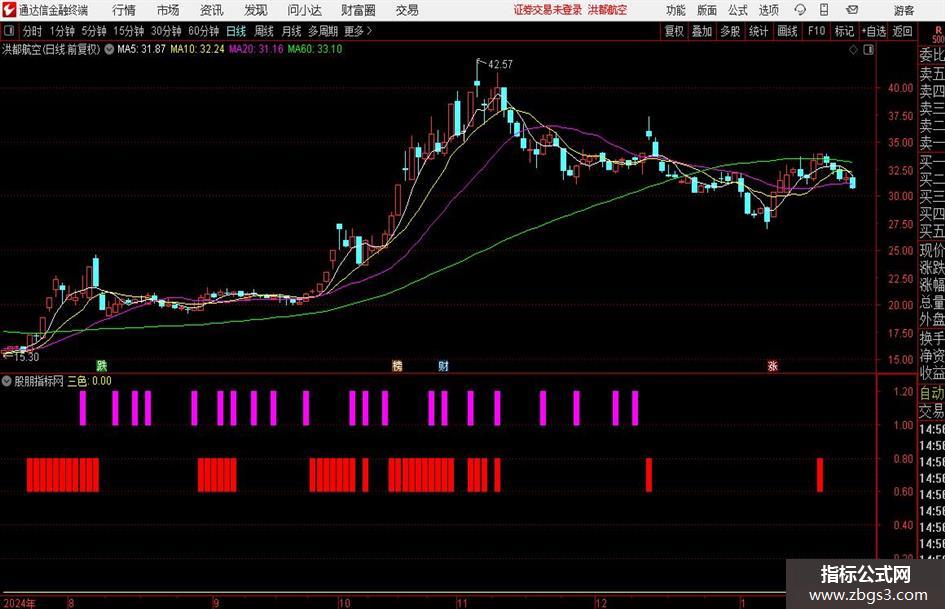This screenshot has height=609, width=945.
Task: Click the 三色: 0.00 indicator value
Action: (x=89, y=381)
